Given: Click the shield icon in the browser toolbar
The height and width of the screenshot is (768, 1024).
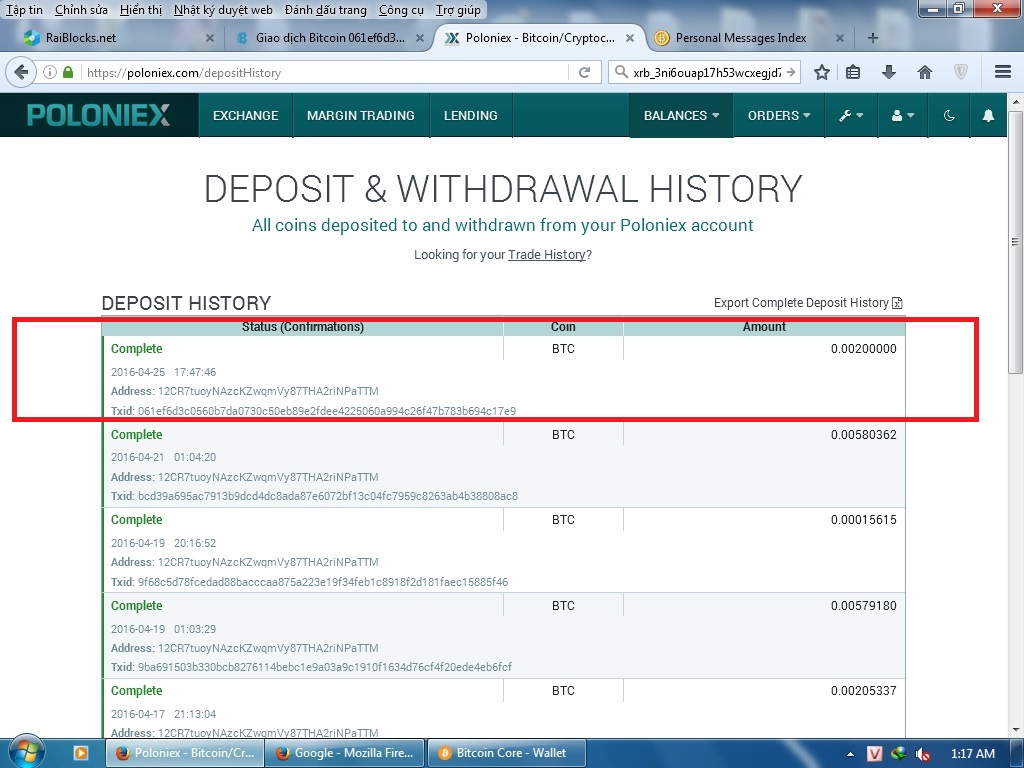Looking at the screenshot, I should tap(961, 72).
